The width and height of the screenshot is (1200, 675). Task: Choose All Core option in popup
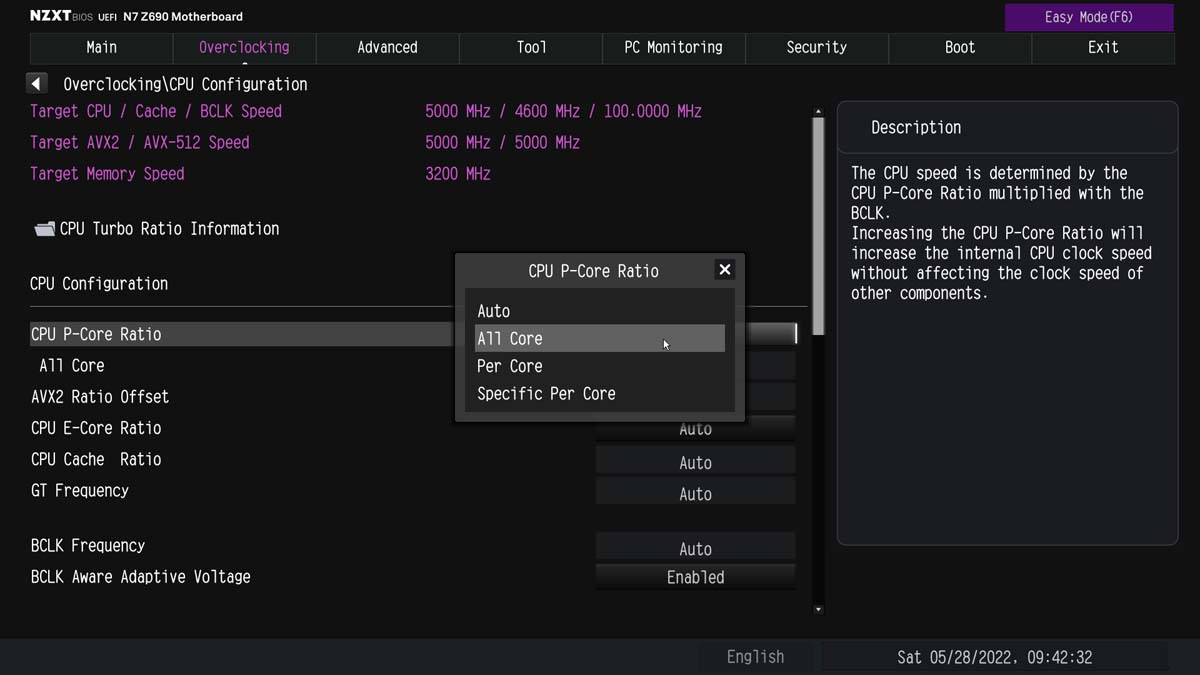click(x=600, y=338)
